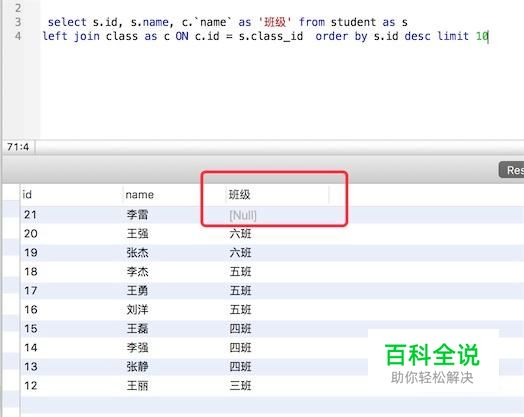Viewport: 524px width, 417px height.
Task: Select id cell 13
Action: 30,367
